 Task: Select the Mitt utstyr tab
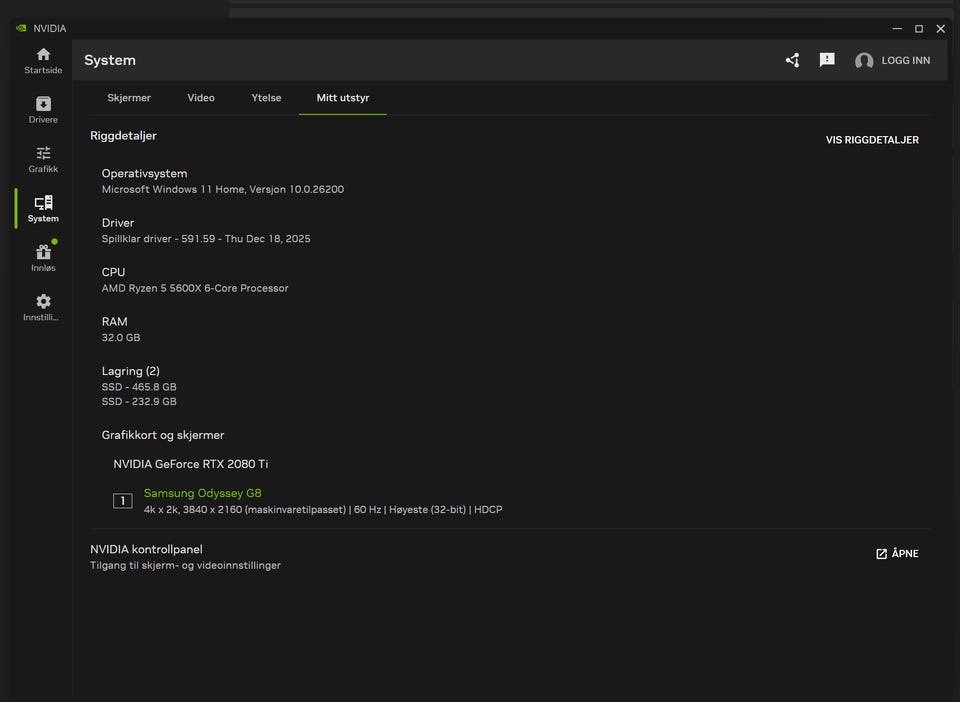342,98
